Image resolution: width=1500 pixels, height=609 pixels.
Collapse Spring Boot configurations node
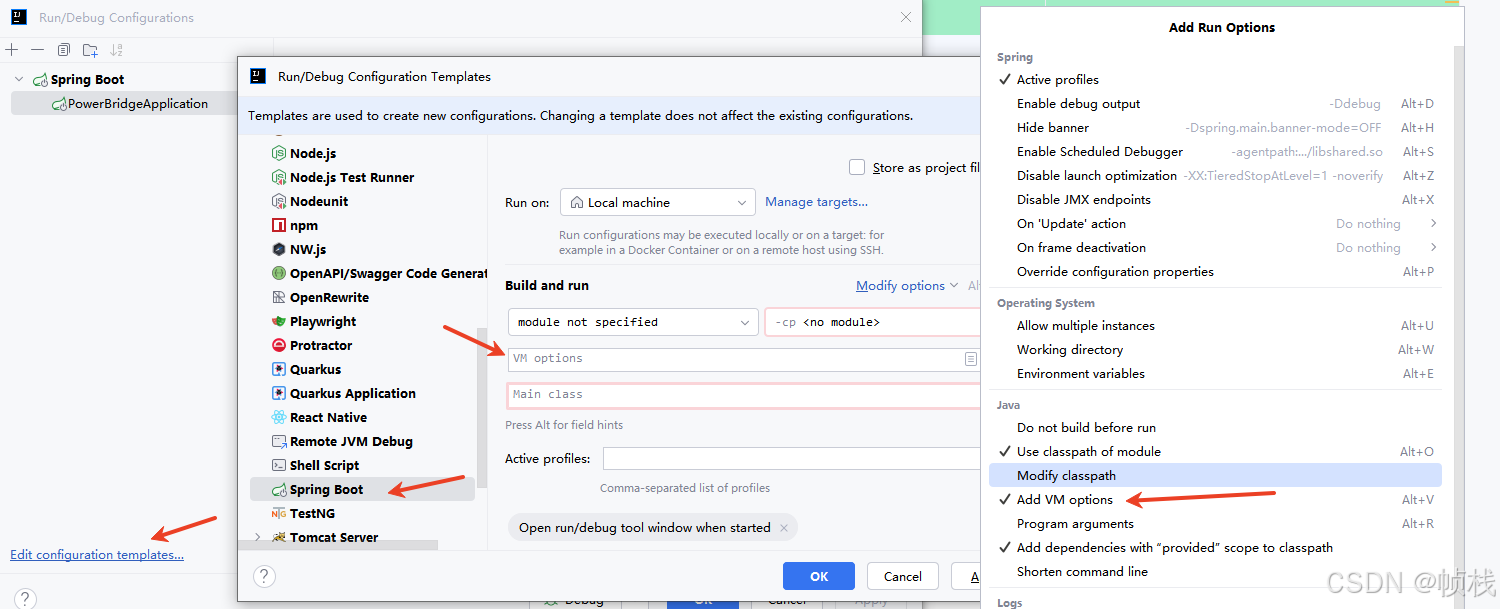(x=18, y=79)
